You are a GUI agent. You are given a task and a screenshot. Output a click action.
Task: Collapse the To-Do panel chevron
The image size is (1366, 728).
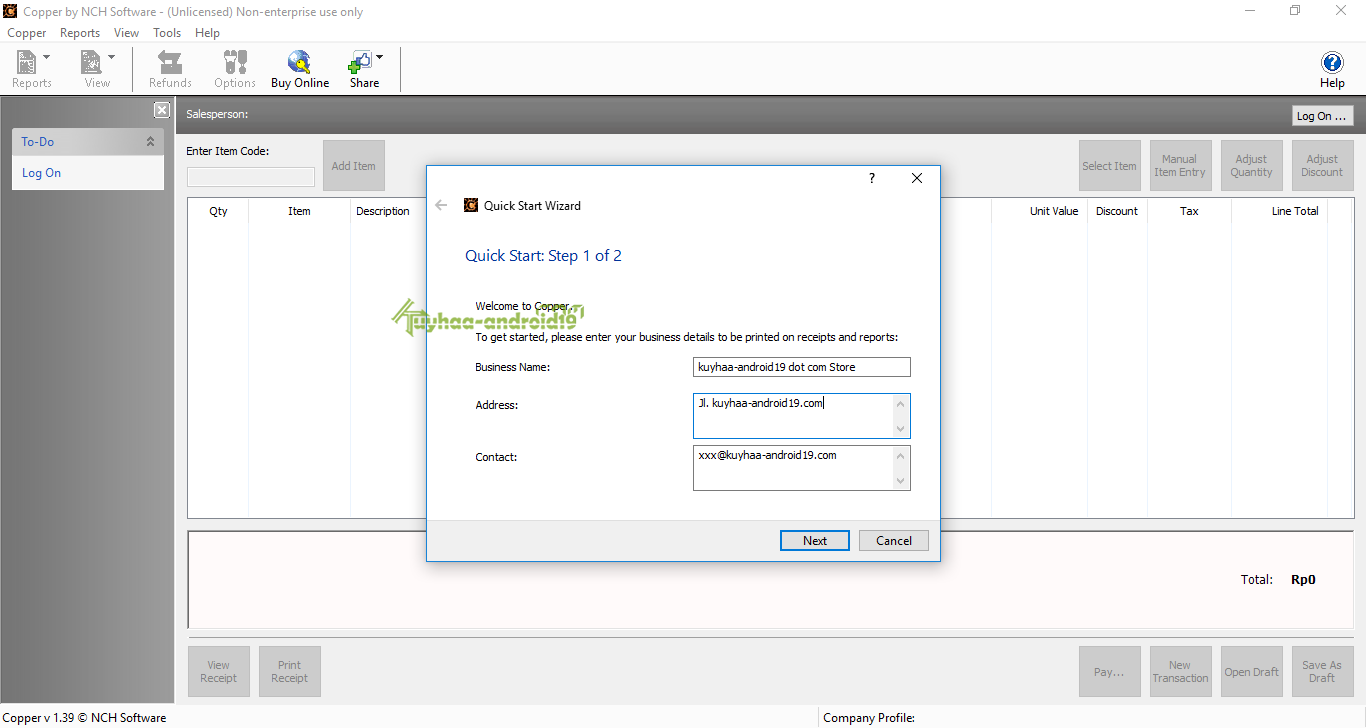click(x=150, y=142)
